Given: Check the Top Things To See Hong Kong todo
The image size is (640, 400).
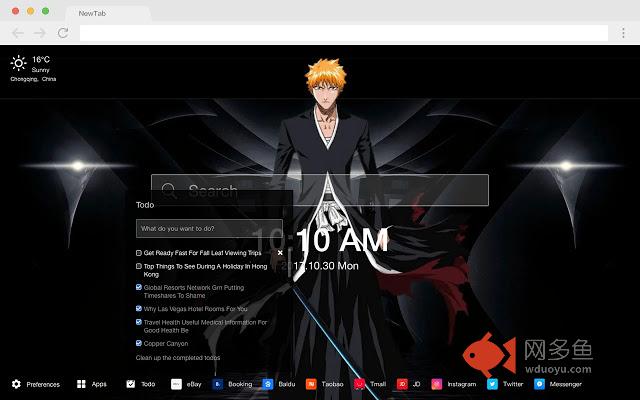Looking at the screenshot, I should [139, 266].
